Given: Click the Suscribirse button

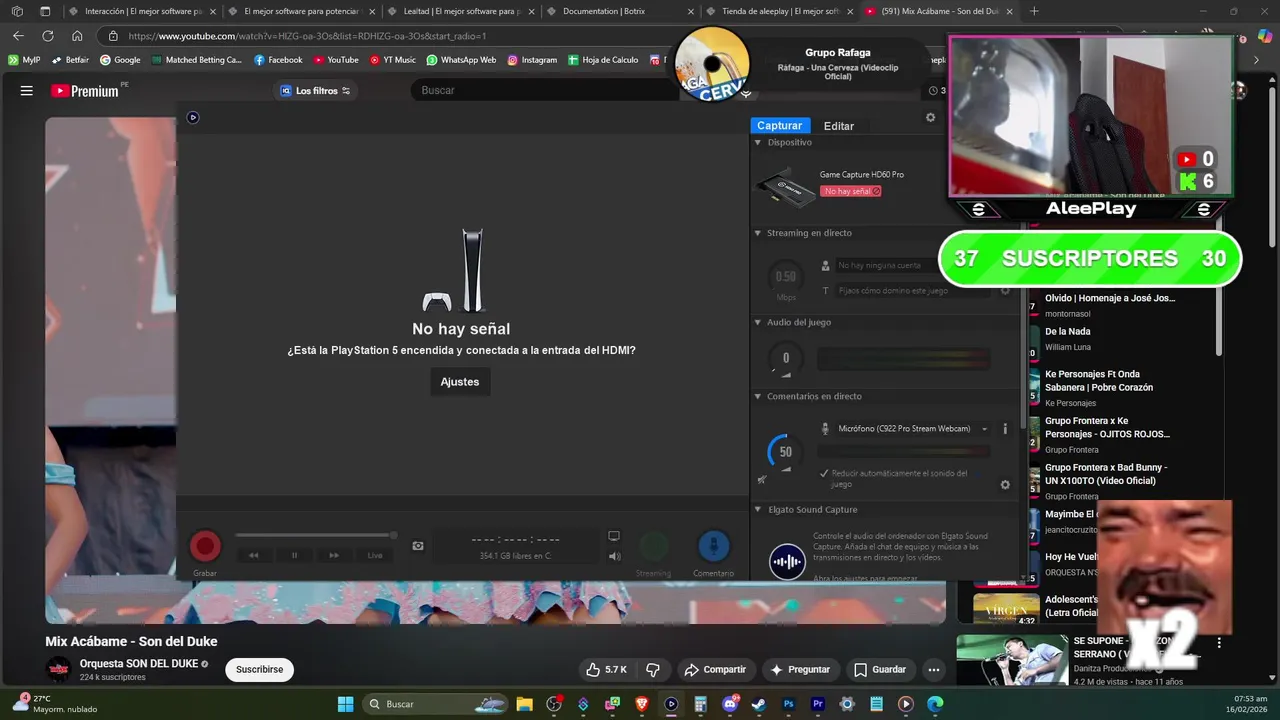Looking at the screenshot, I should pos(260,670).
